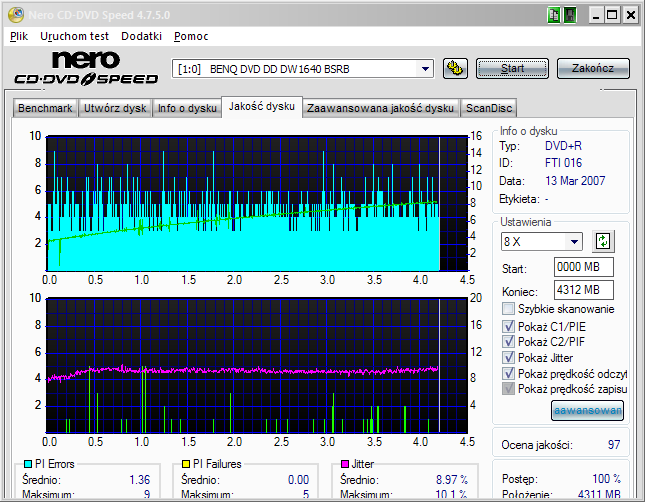
Task: Click the cyan PI Errors color swatch
Action: pos(28,464)
